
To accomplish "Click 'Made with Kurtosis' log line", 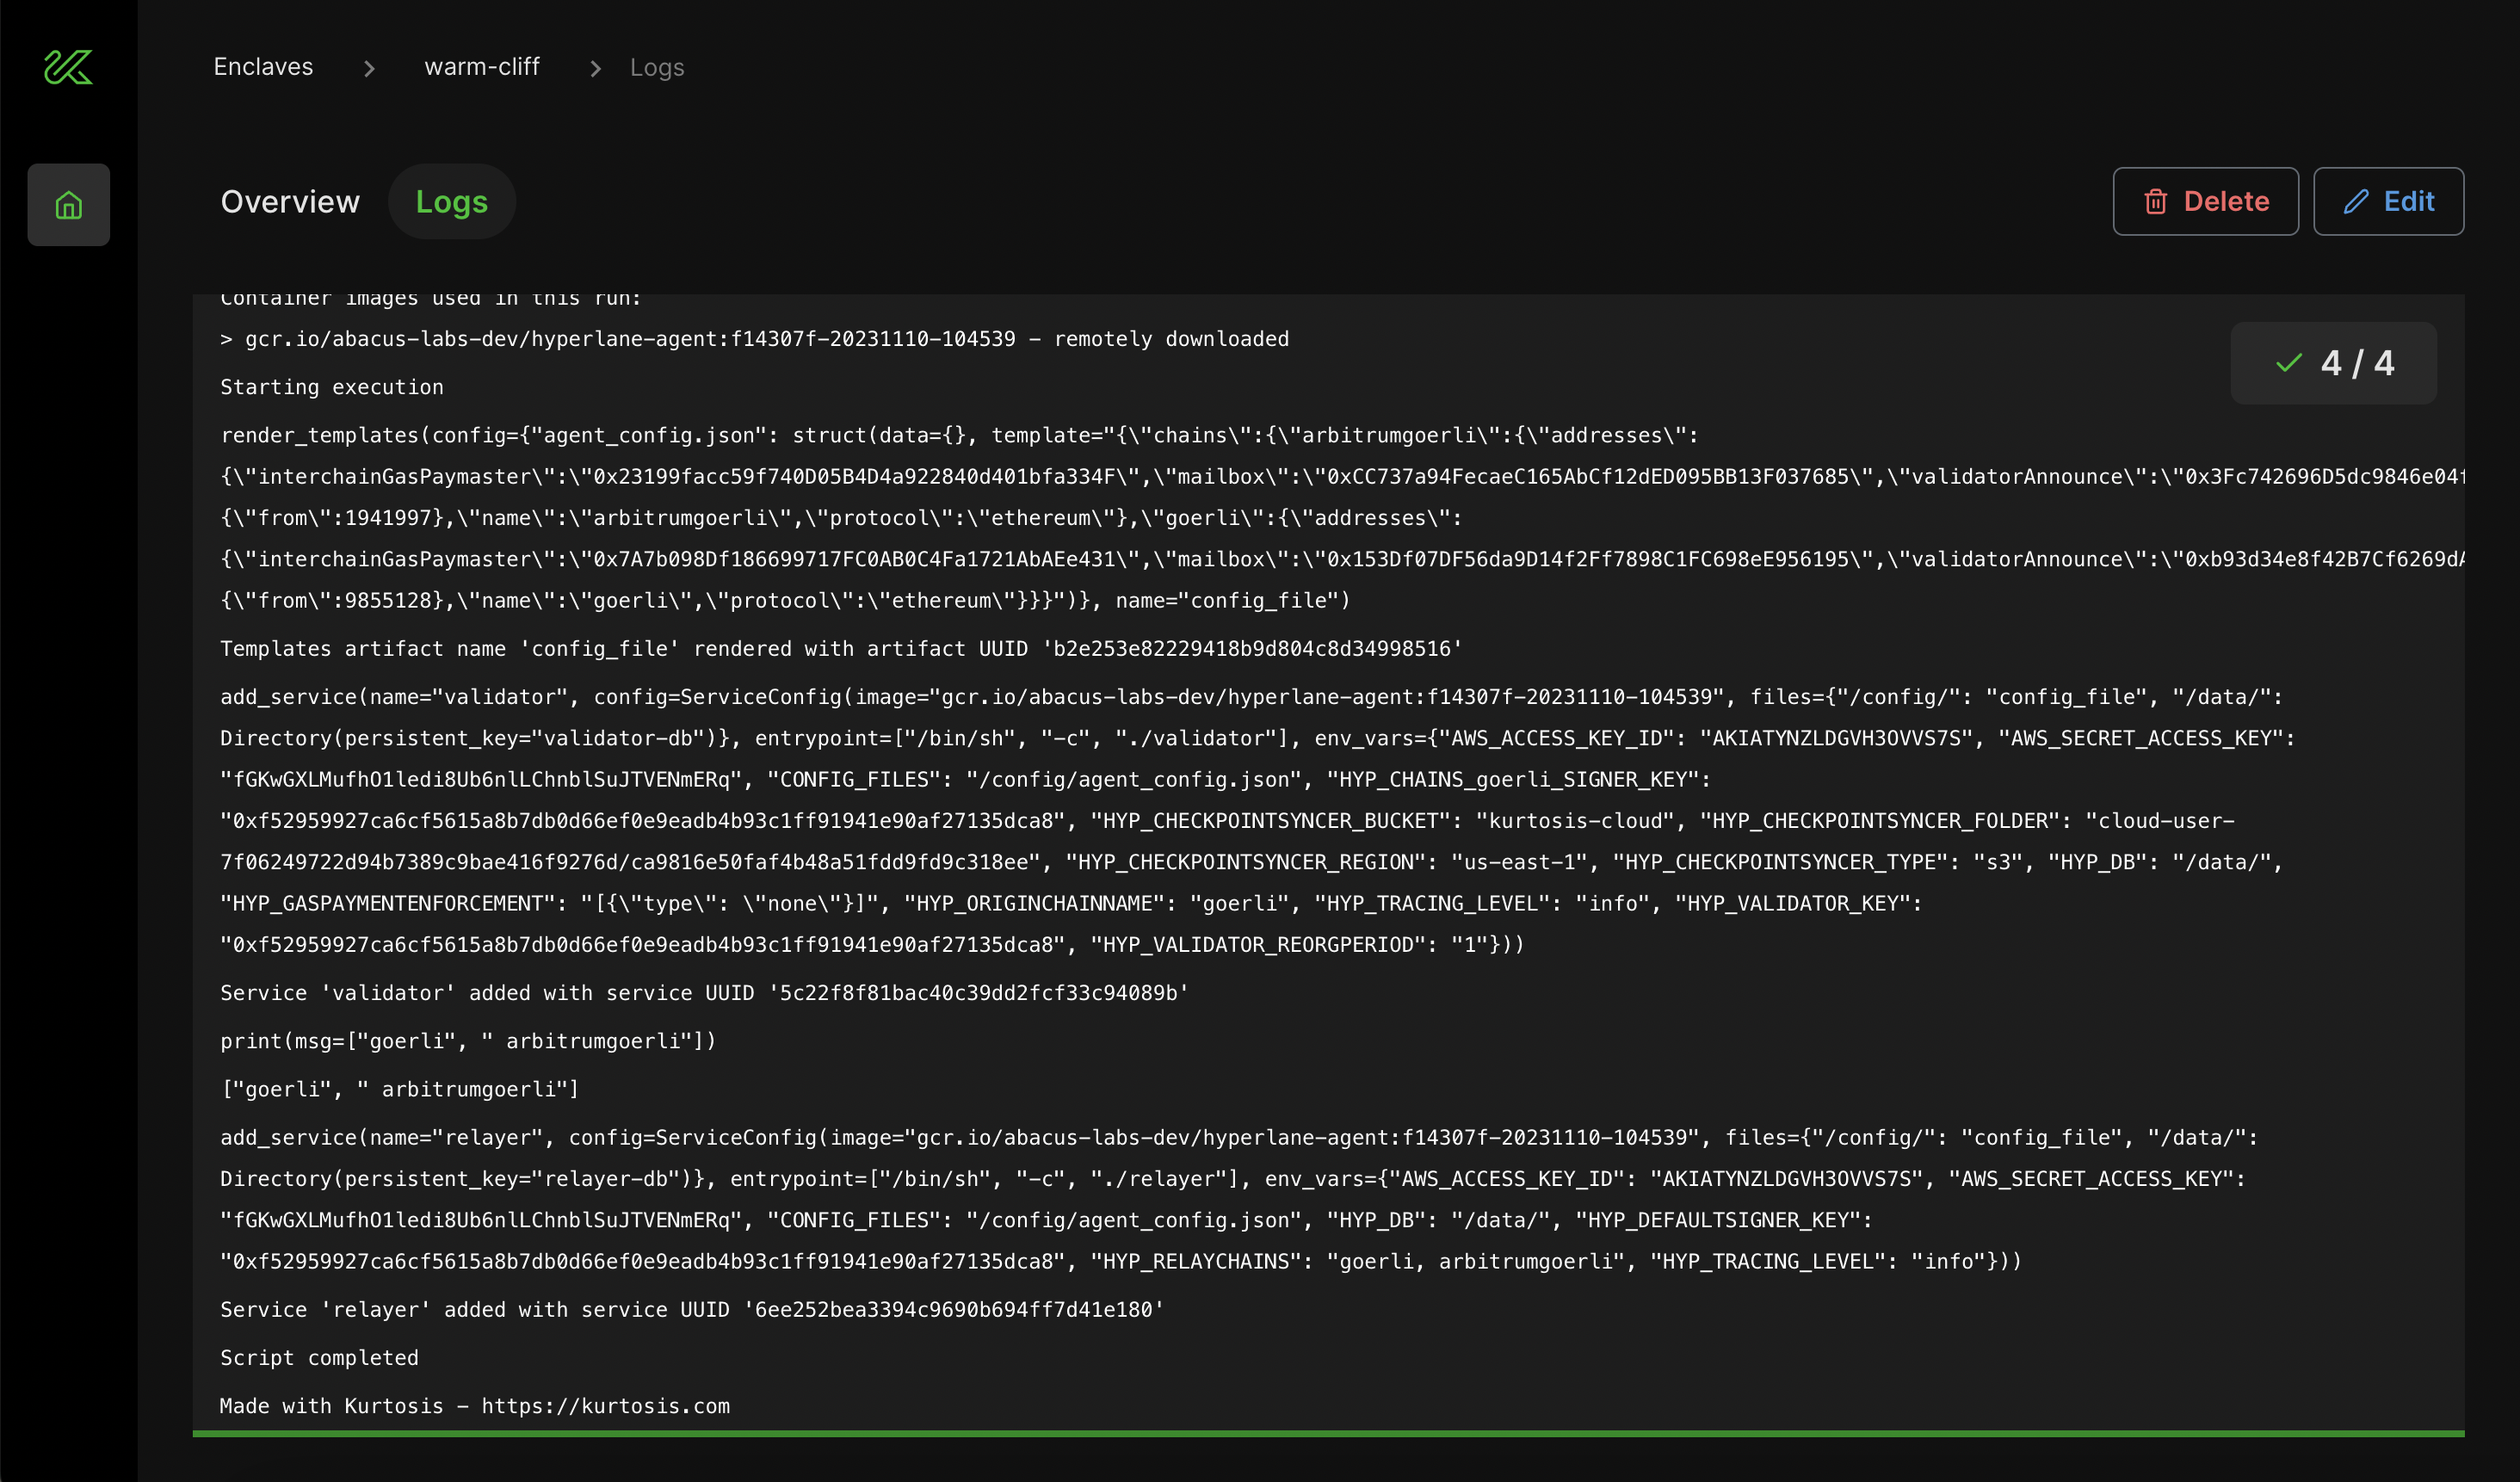I will 475,1406.
